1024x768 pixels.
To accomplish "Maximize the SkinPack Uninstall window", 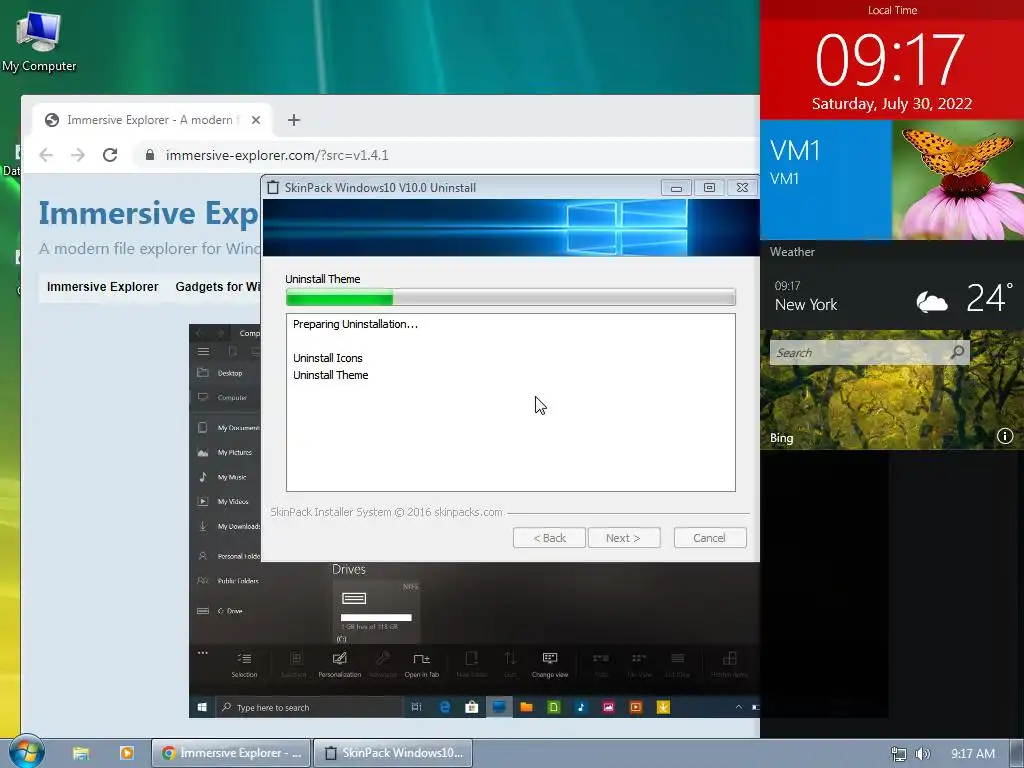I will coord(709,187).
